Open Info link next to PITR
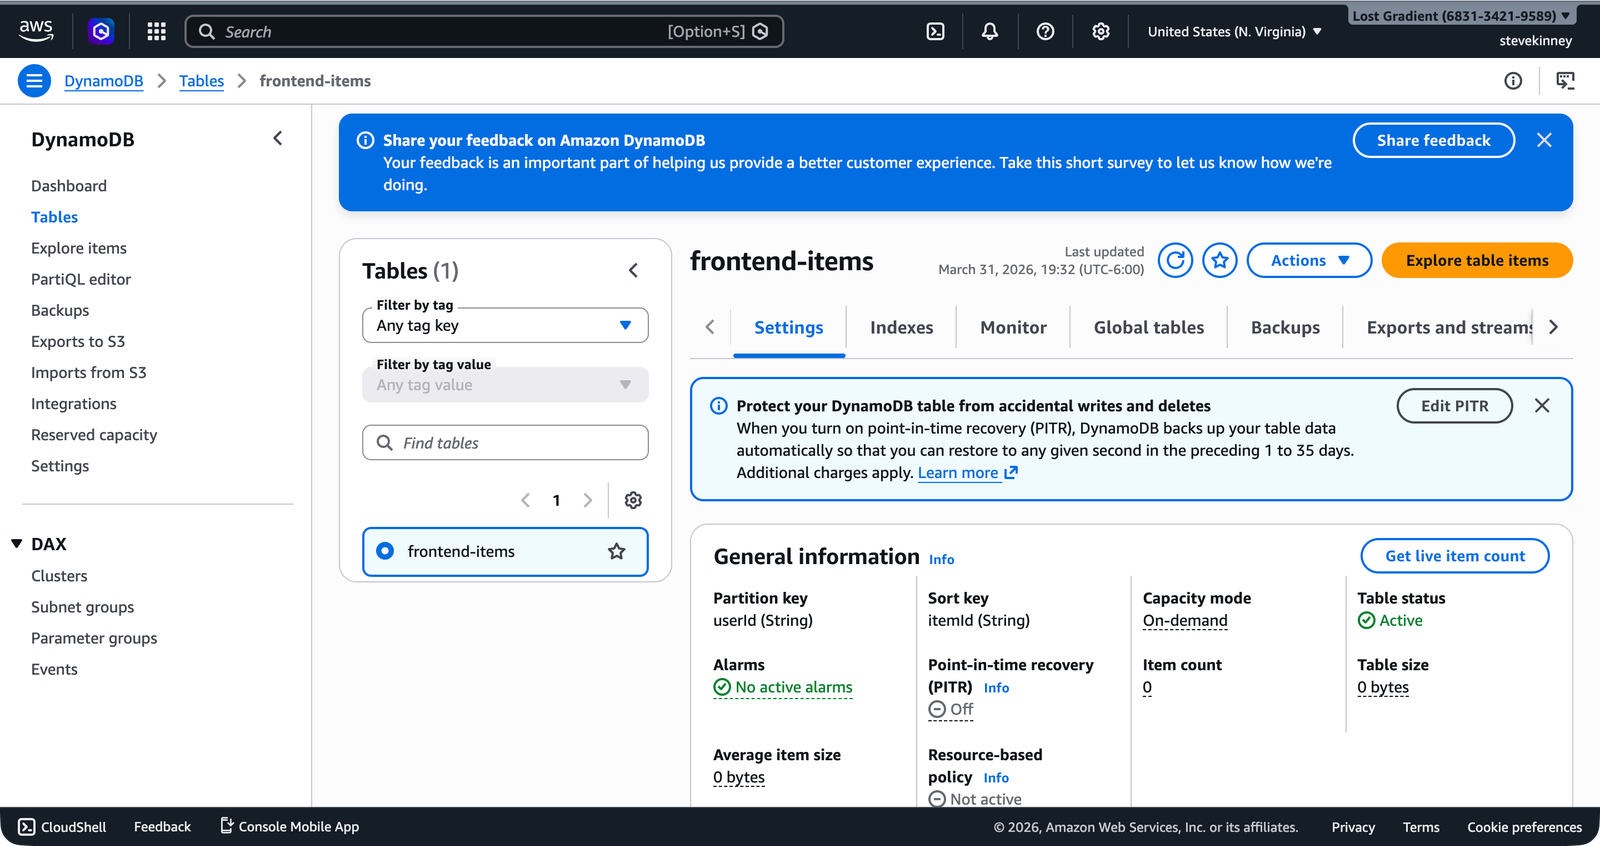 click(996, 688)
